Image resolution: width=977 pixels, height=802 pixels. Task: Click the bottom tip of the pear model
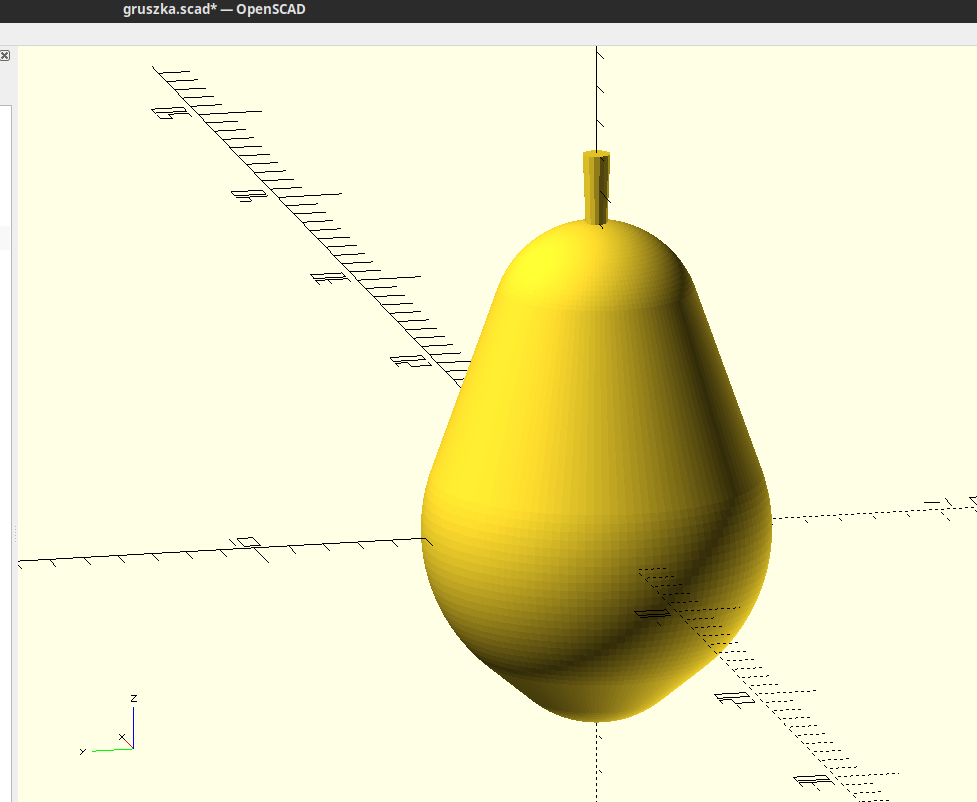(597, 712)
